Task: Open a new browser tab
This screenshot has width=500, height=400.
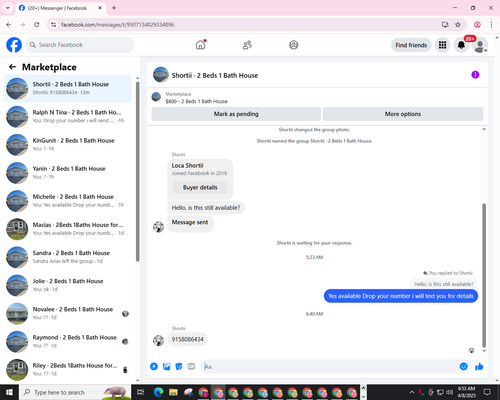Action: 114,8
